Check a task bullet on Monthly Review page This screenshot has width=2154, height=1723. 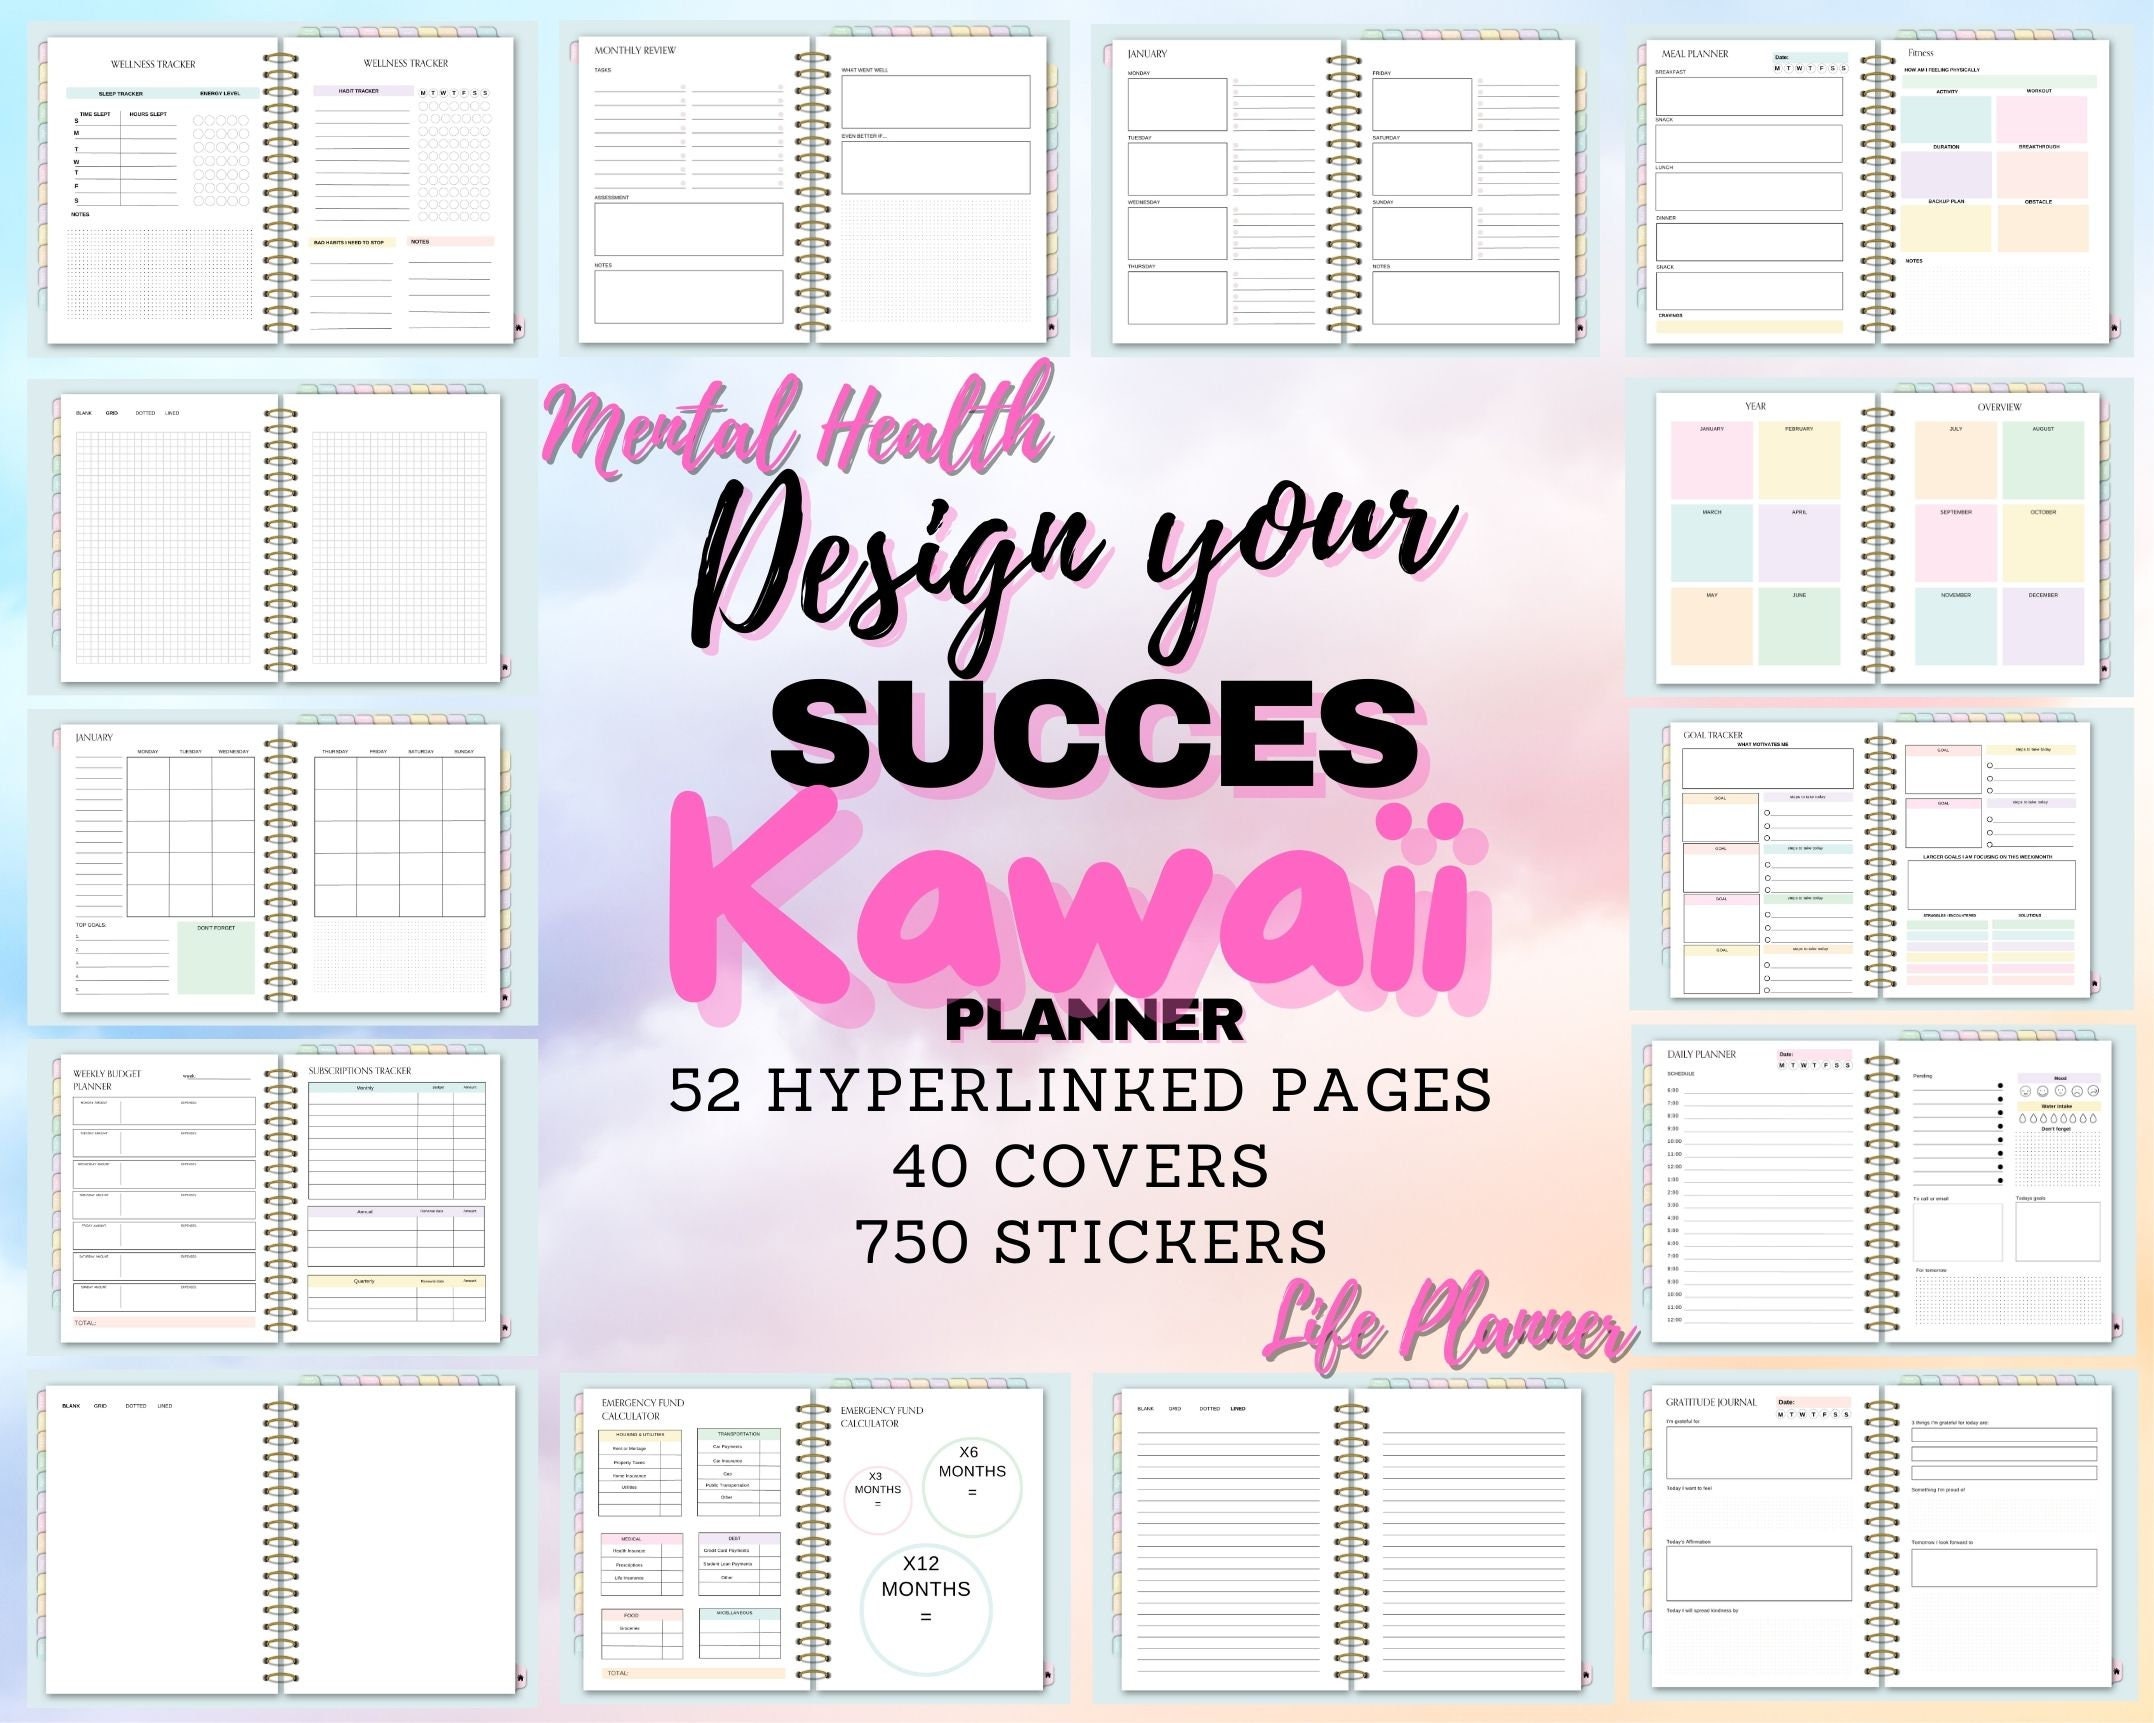683,88
